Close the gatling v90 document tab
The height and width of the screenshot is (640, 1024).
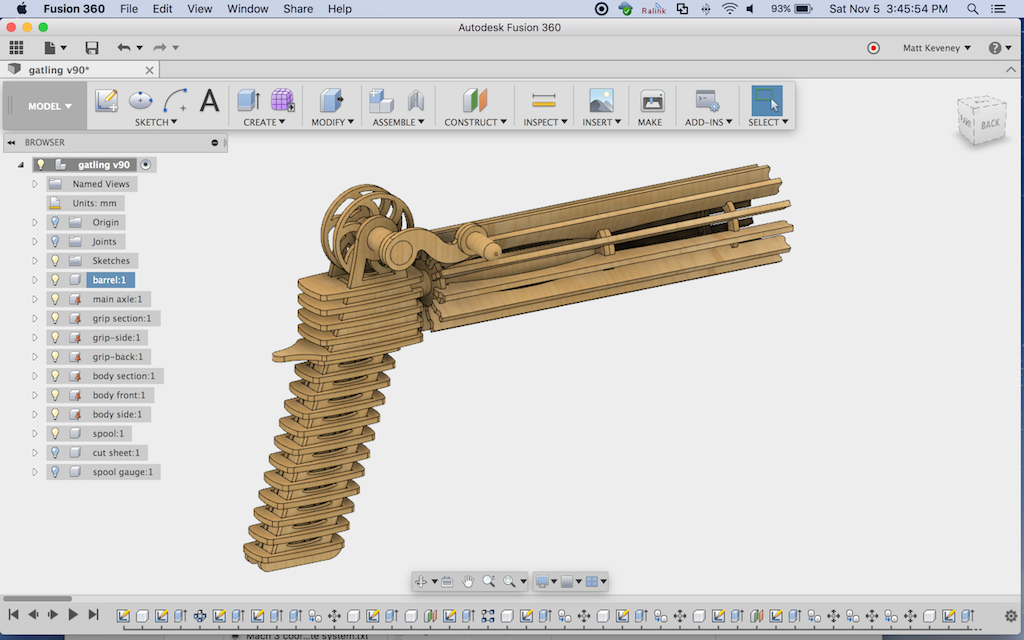click(x=150, y=70)
